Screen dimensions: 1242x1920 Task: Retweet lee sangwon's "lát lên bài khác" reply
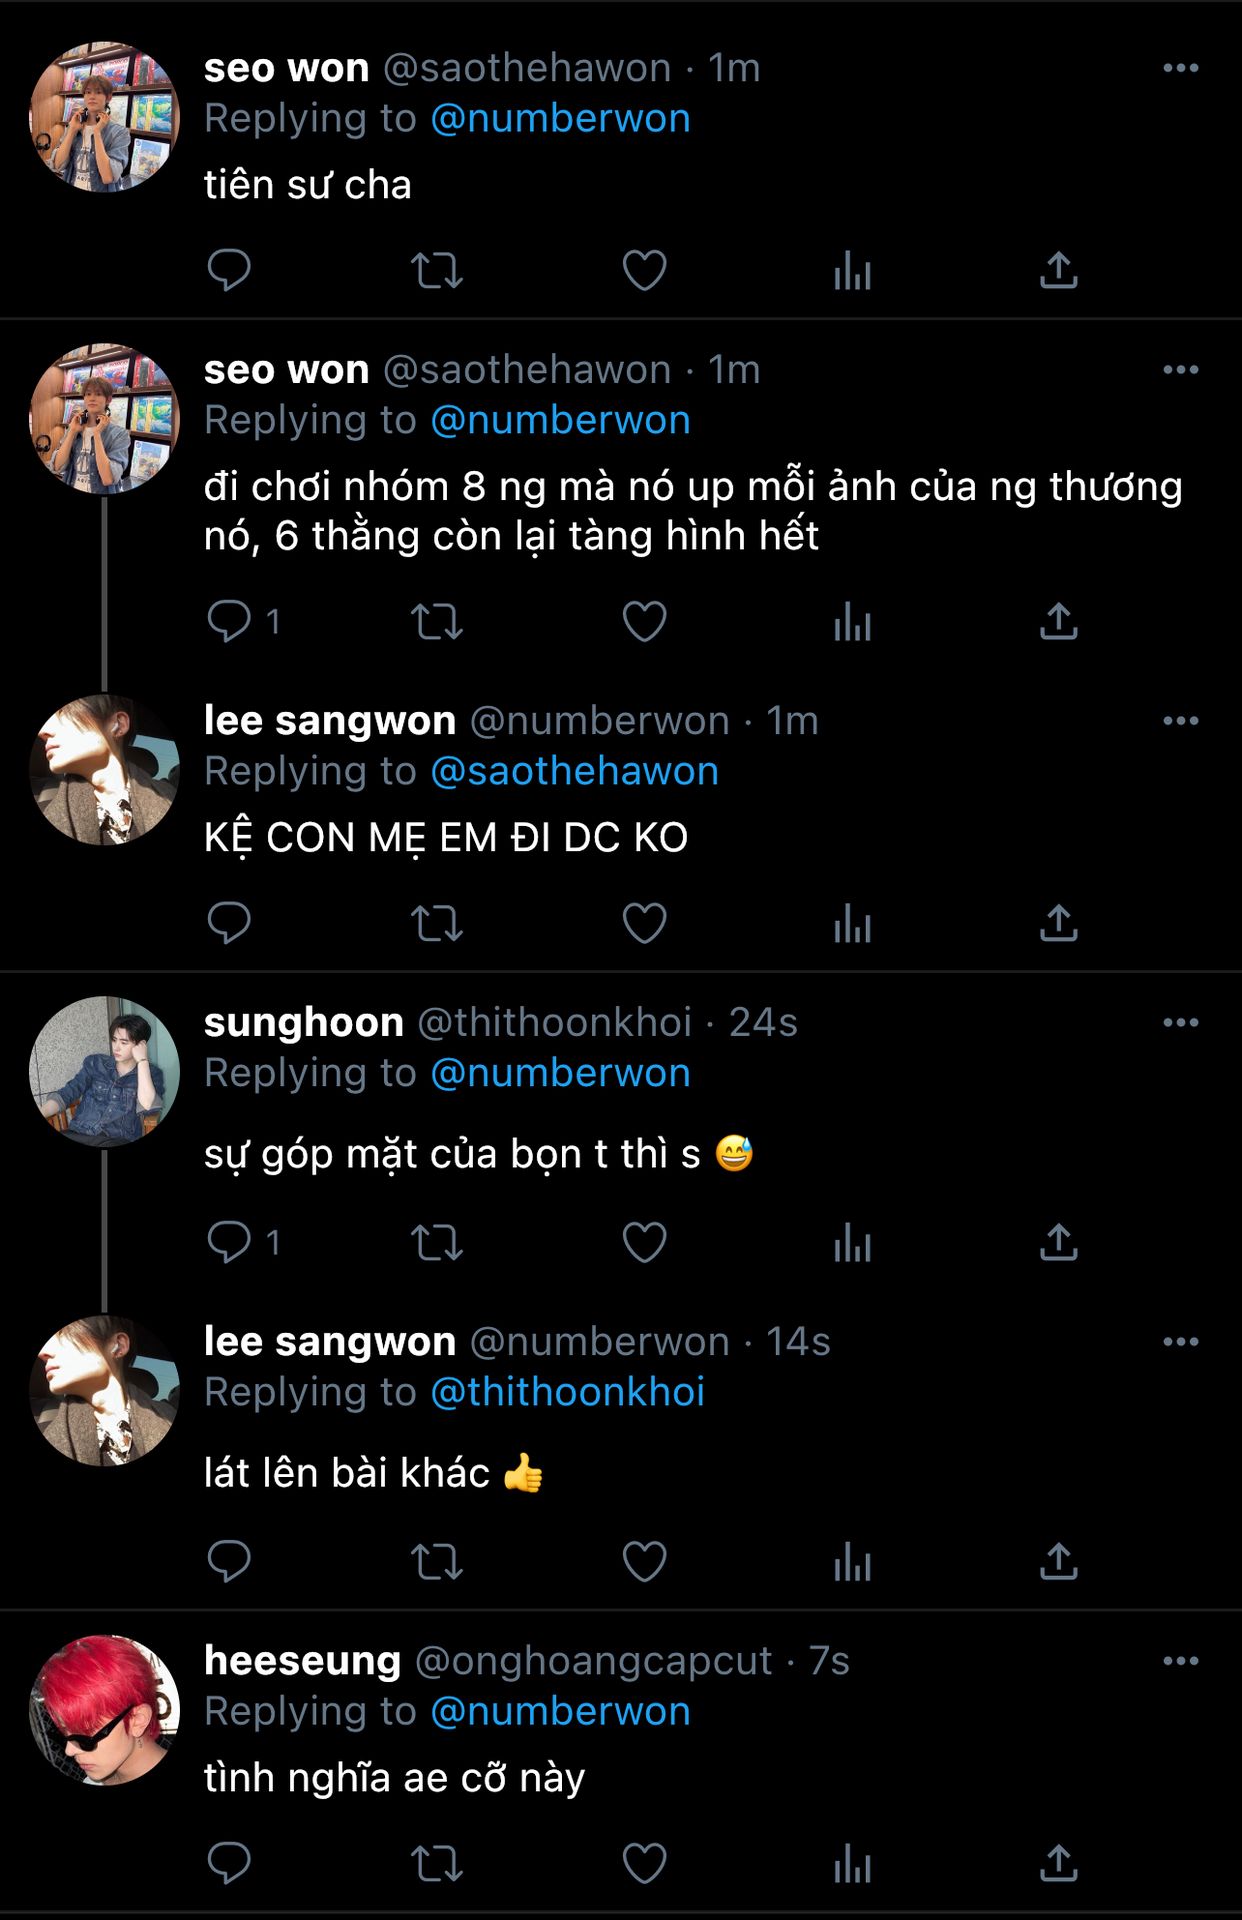click(437, 1561)
